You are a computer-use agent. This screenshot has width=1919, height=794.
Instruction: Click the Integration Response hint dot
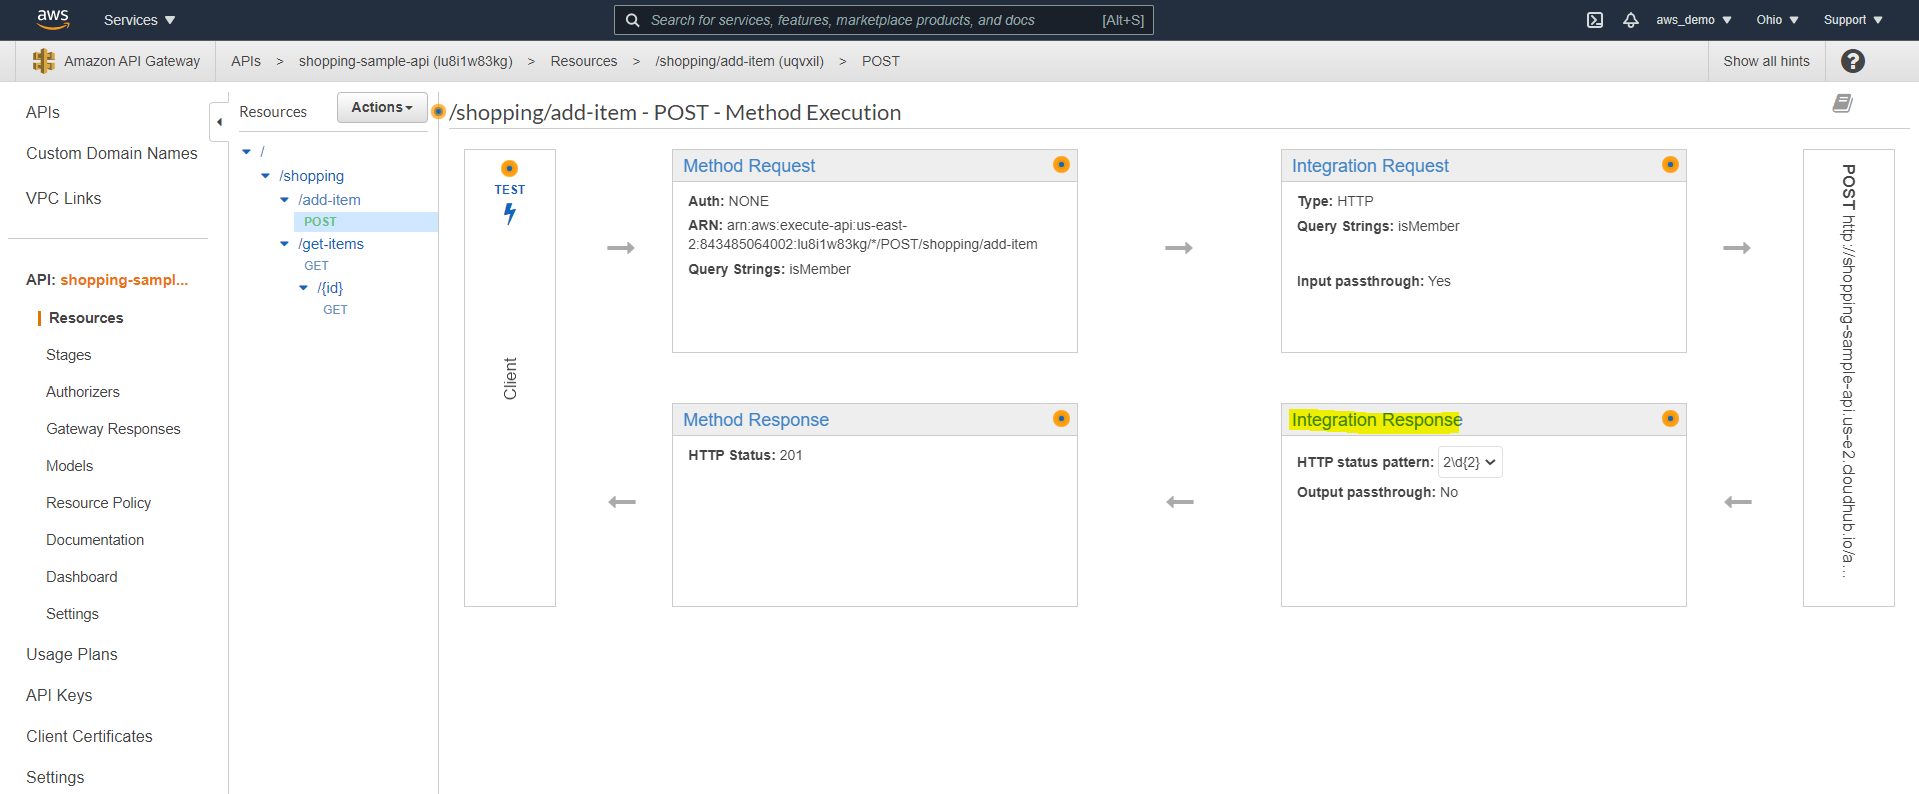point(1670,419)
